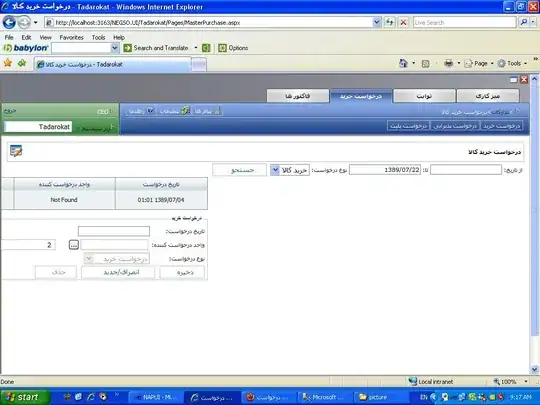The image size is (540, 405).
Task: Click the واحد درخواست کننده input field
Action: (x=114, y=245)
